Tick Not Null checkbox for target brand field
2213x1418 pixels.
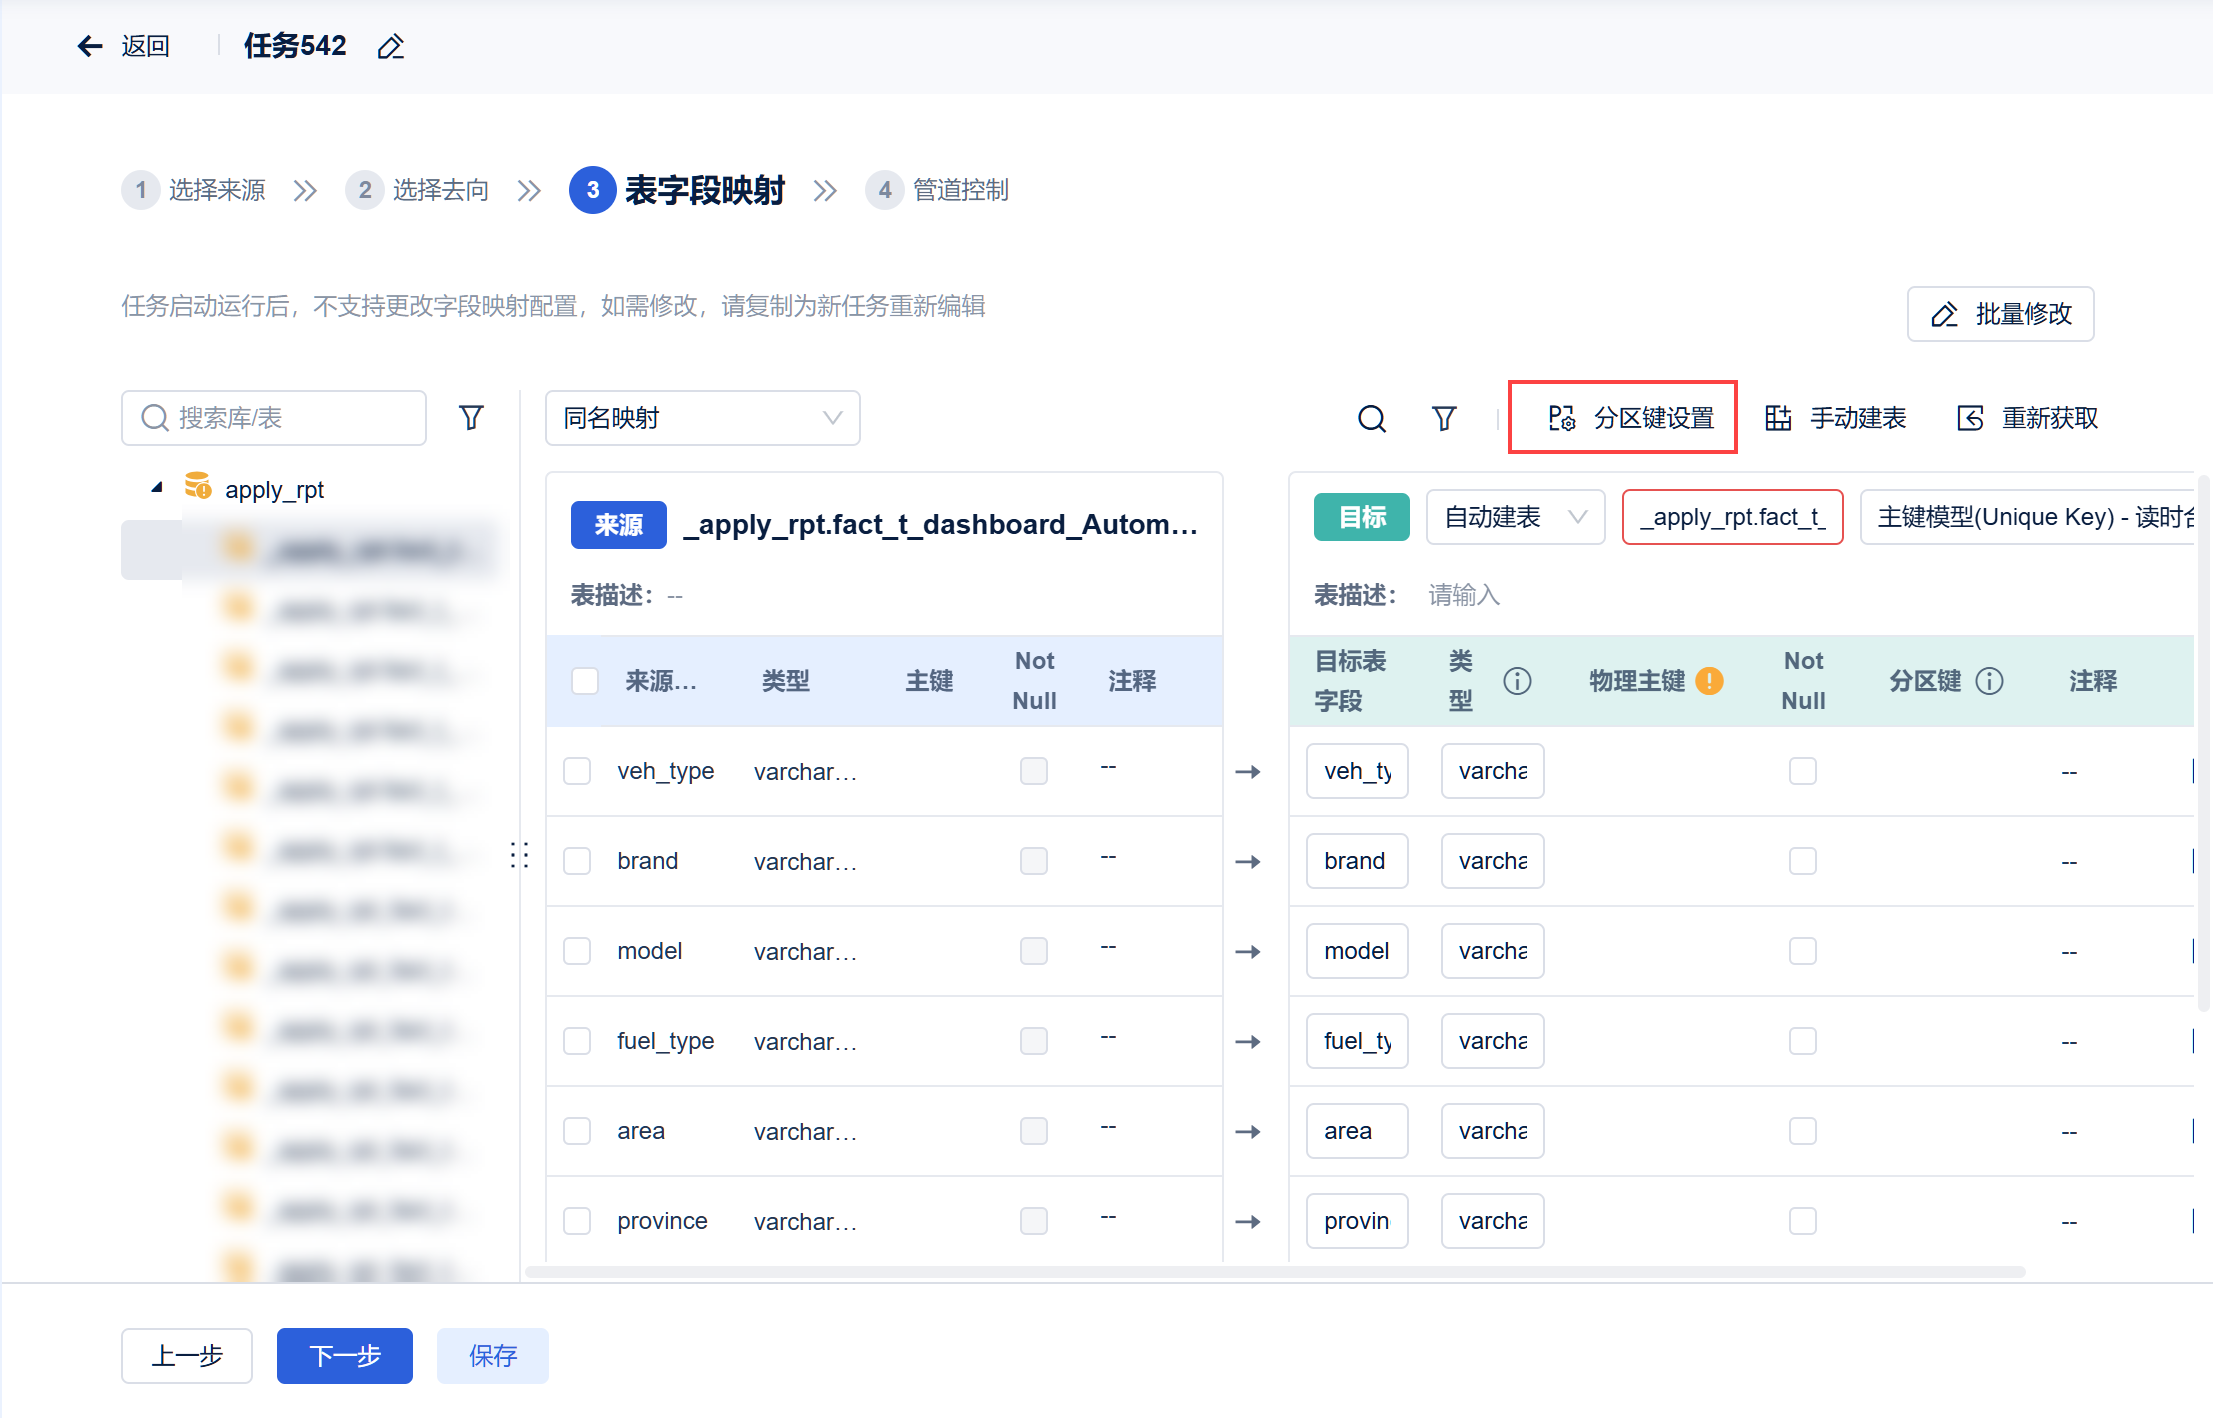pyautogui.click(x=1802, y=861)
